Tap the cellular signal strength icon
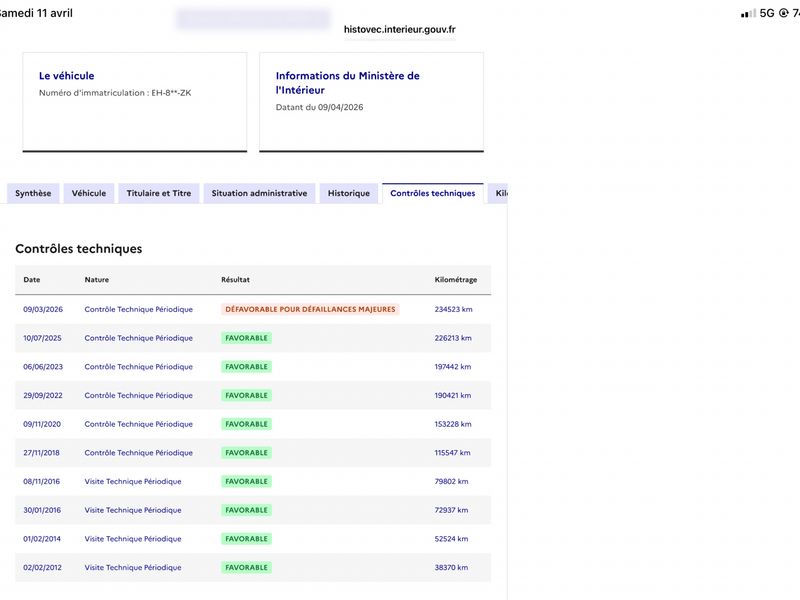 pyautogui.click(x=748, y=14)
